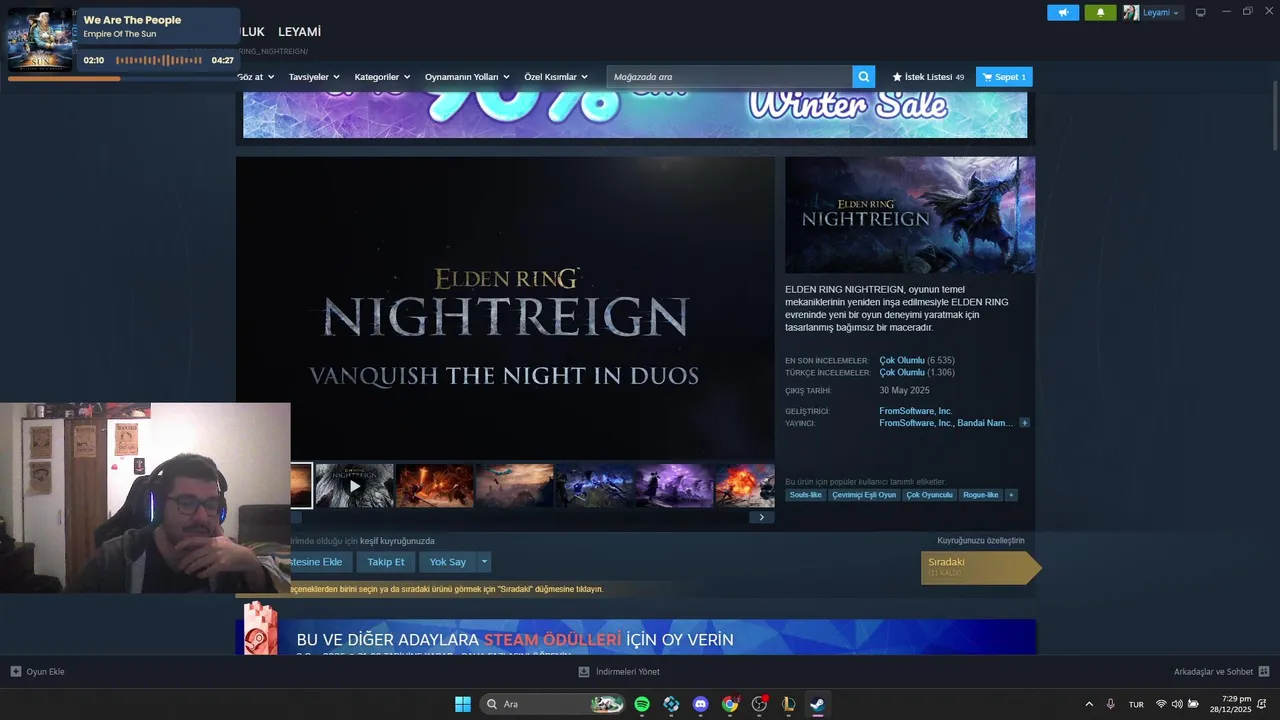Image resolution: width=1280 pixels, height=720 pixels.
Task: Open the 'Çok Oyunculu' tag
Action: pos(929,495)
